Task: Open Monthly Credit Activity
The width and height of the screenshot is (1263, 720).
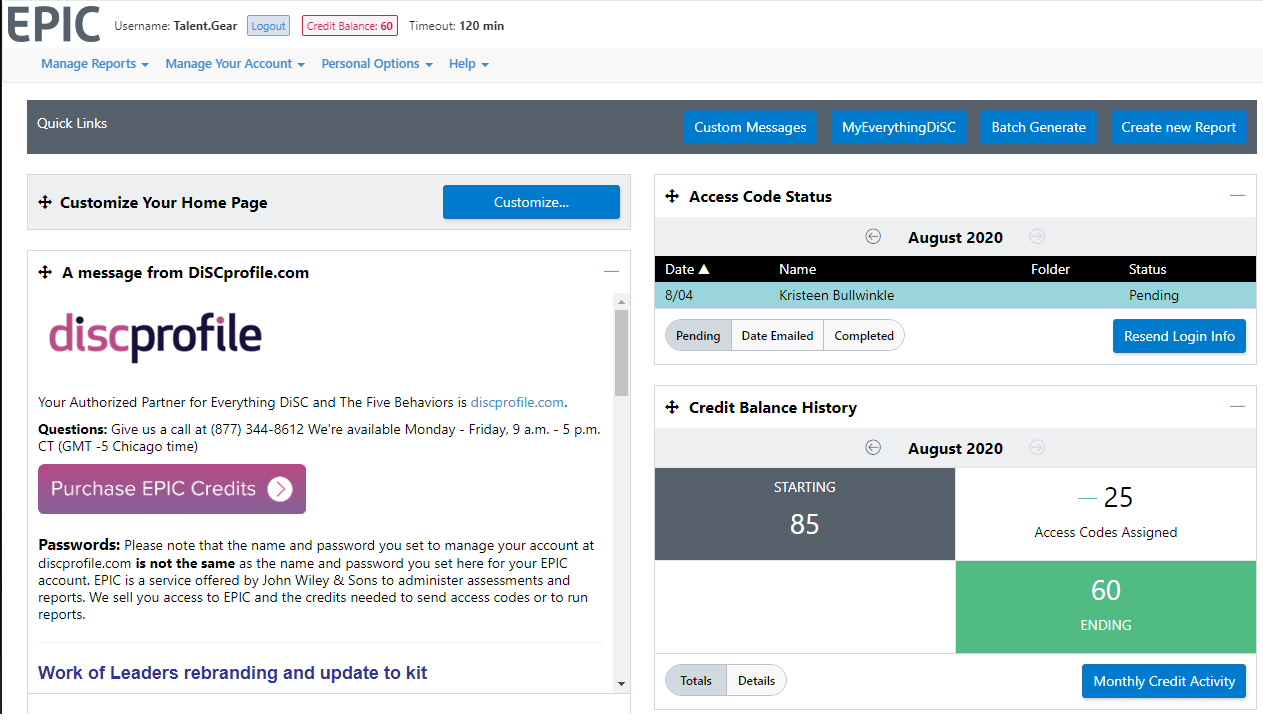Action: click(x=1164, y=681)
